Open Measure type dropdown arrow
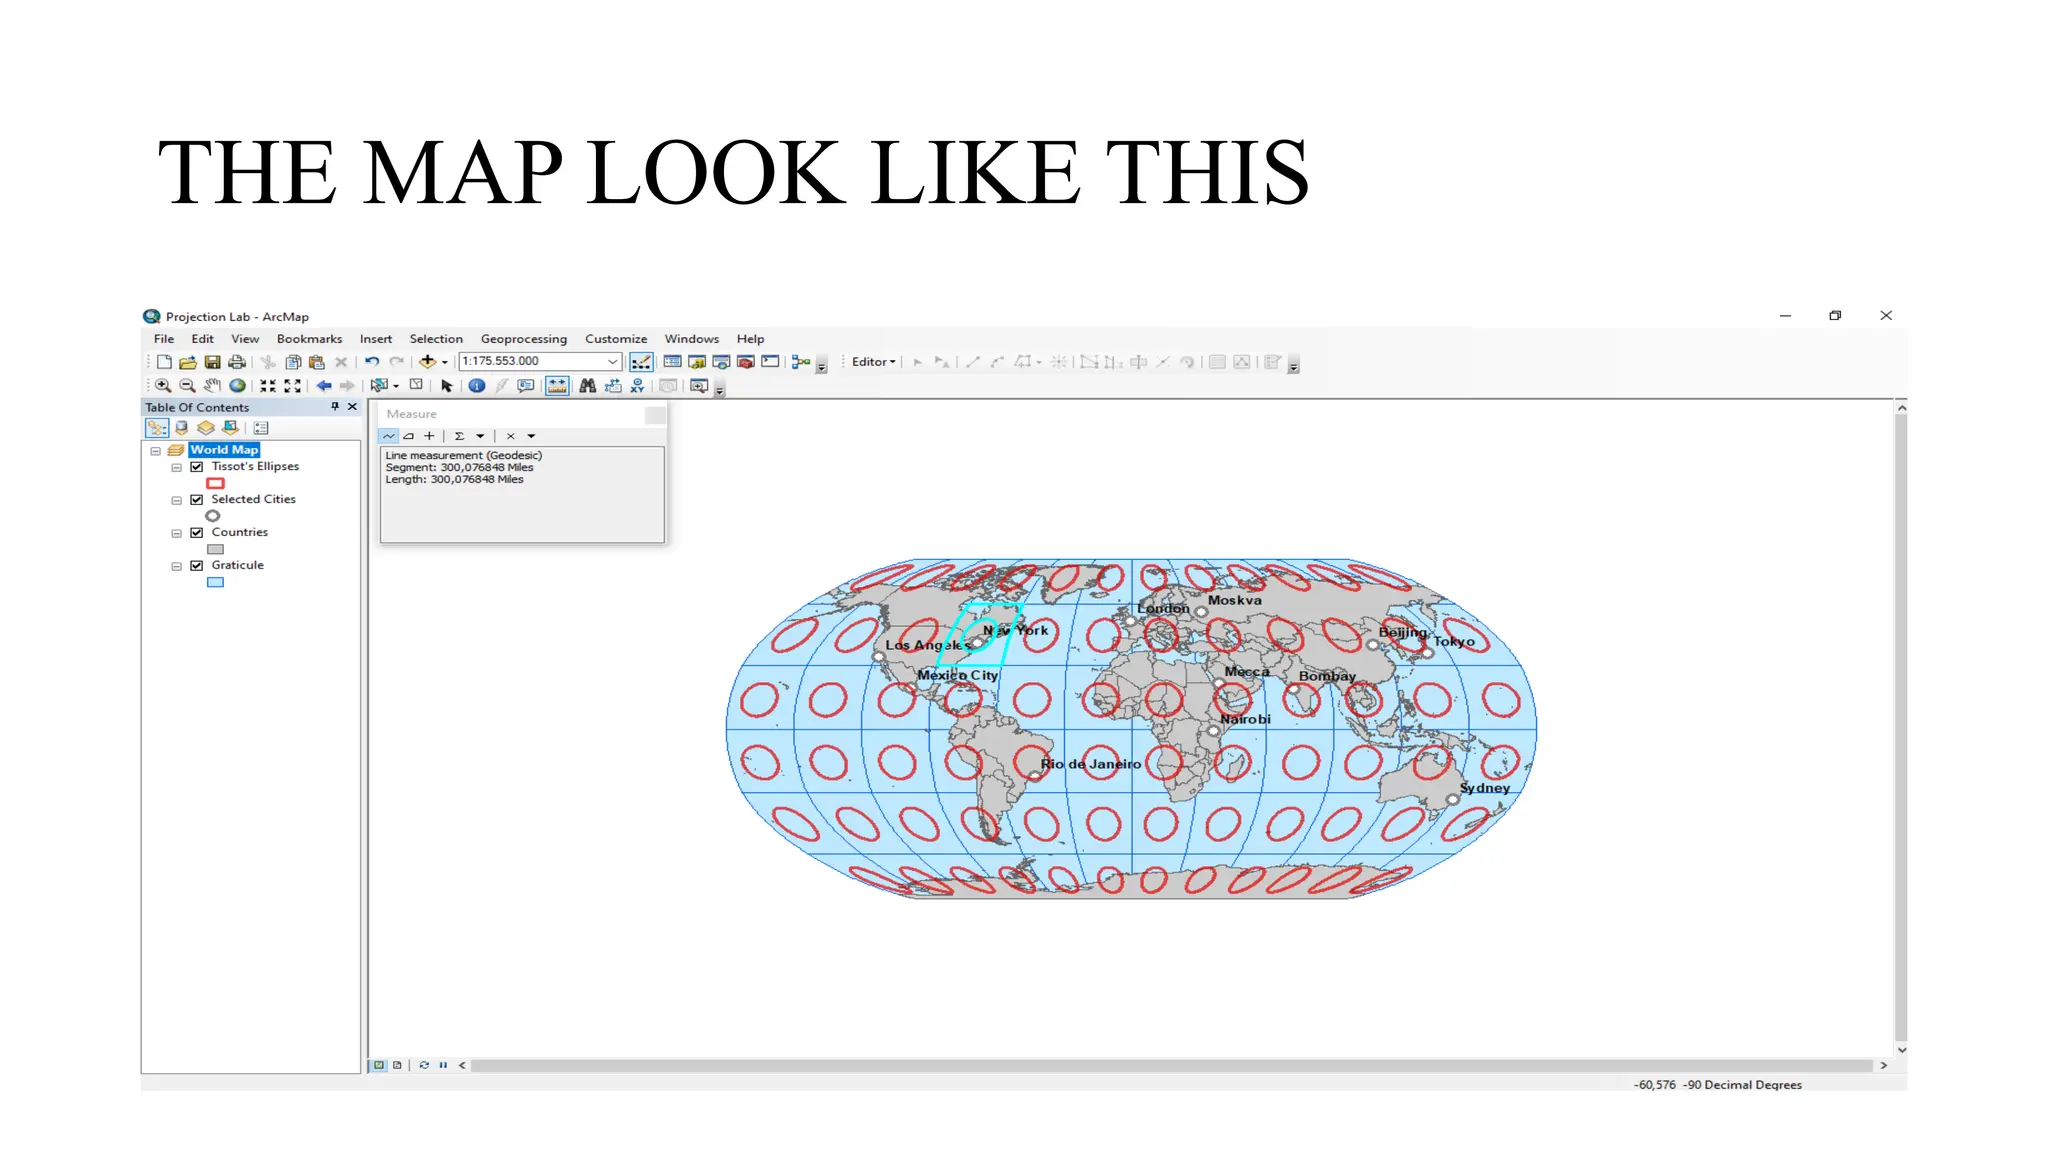 531,436
